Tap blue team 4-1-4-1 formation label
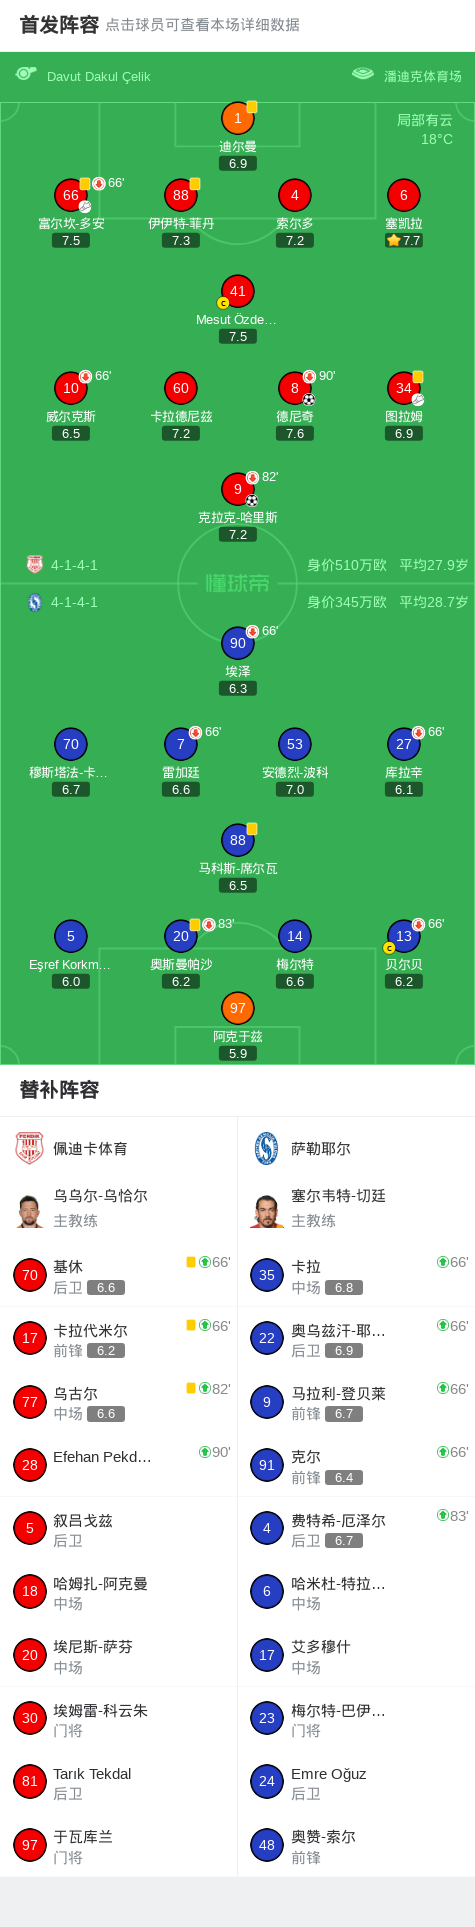 [x=75, y=602]
